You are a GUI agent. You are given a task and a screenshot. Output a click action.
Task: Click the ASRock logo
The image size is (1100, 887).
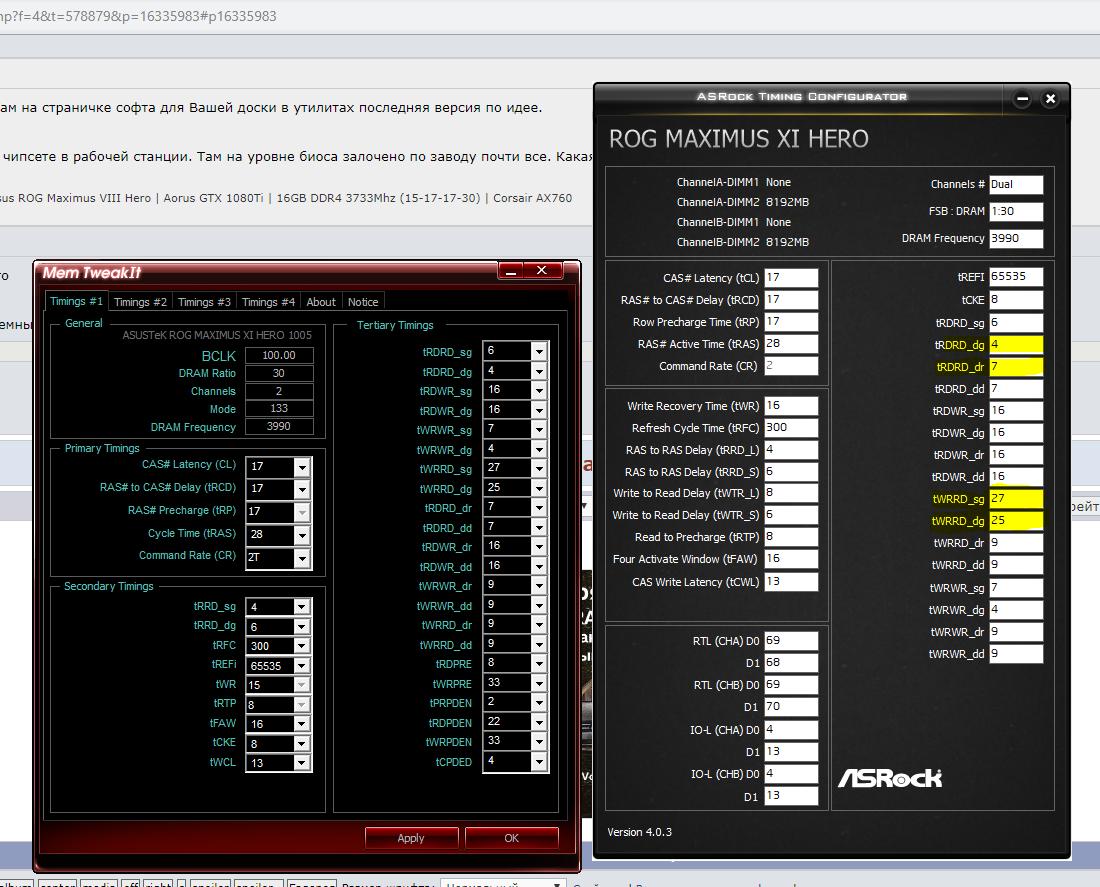tap(890, 778)
